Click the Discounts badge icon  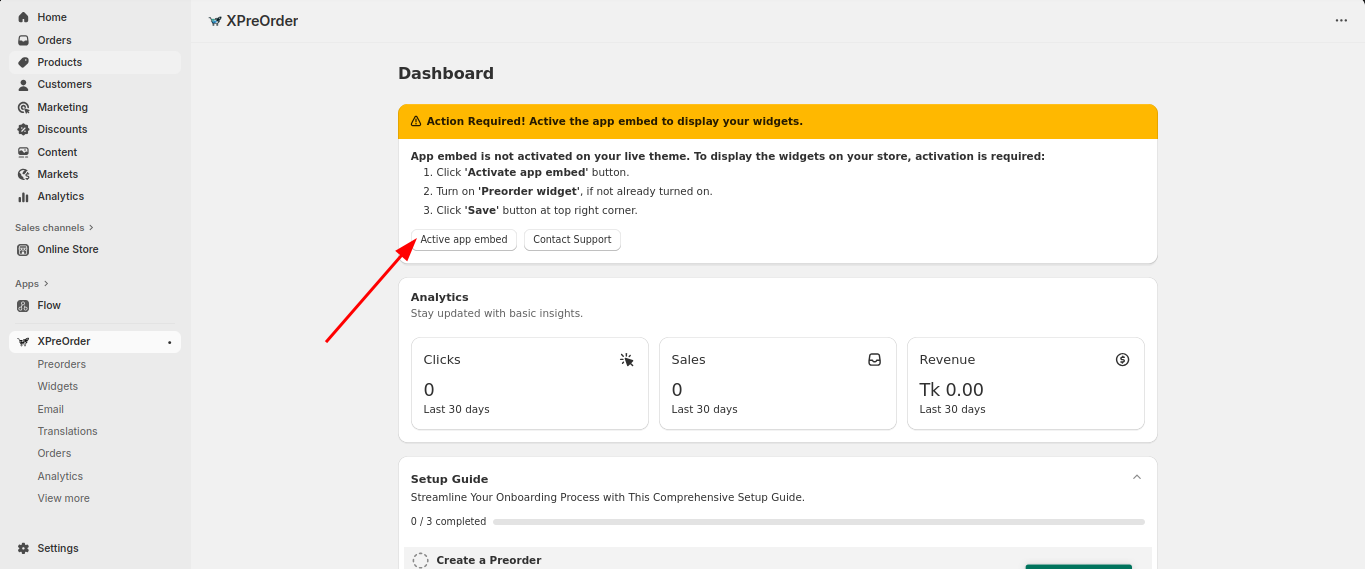click(x=23, y=129)
